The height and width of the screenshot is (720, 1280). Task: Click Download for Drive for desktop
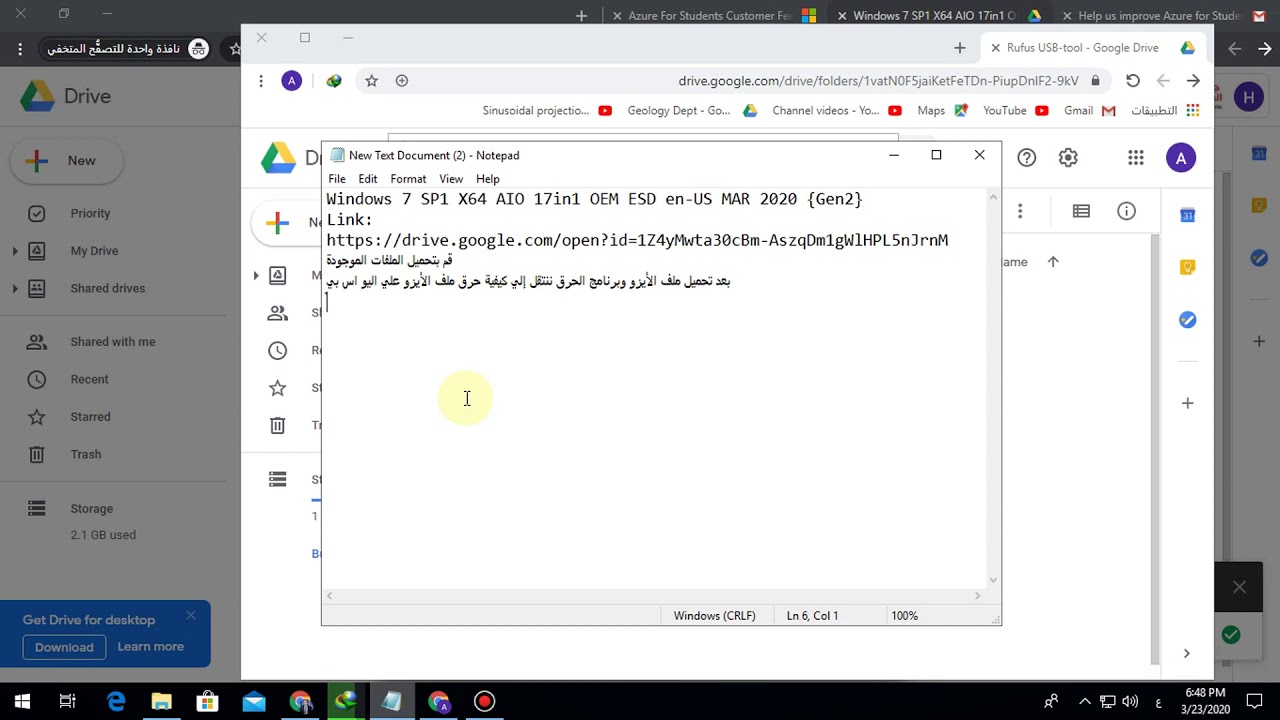click(64, 647)
